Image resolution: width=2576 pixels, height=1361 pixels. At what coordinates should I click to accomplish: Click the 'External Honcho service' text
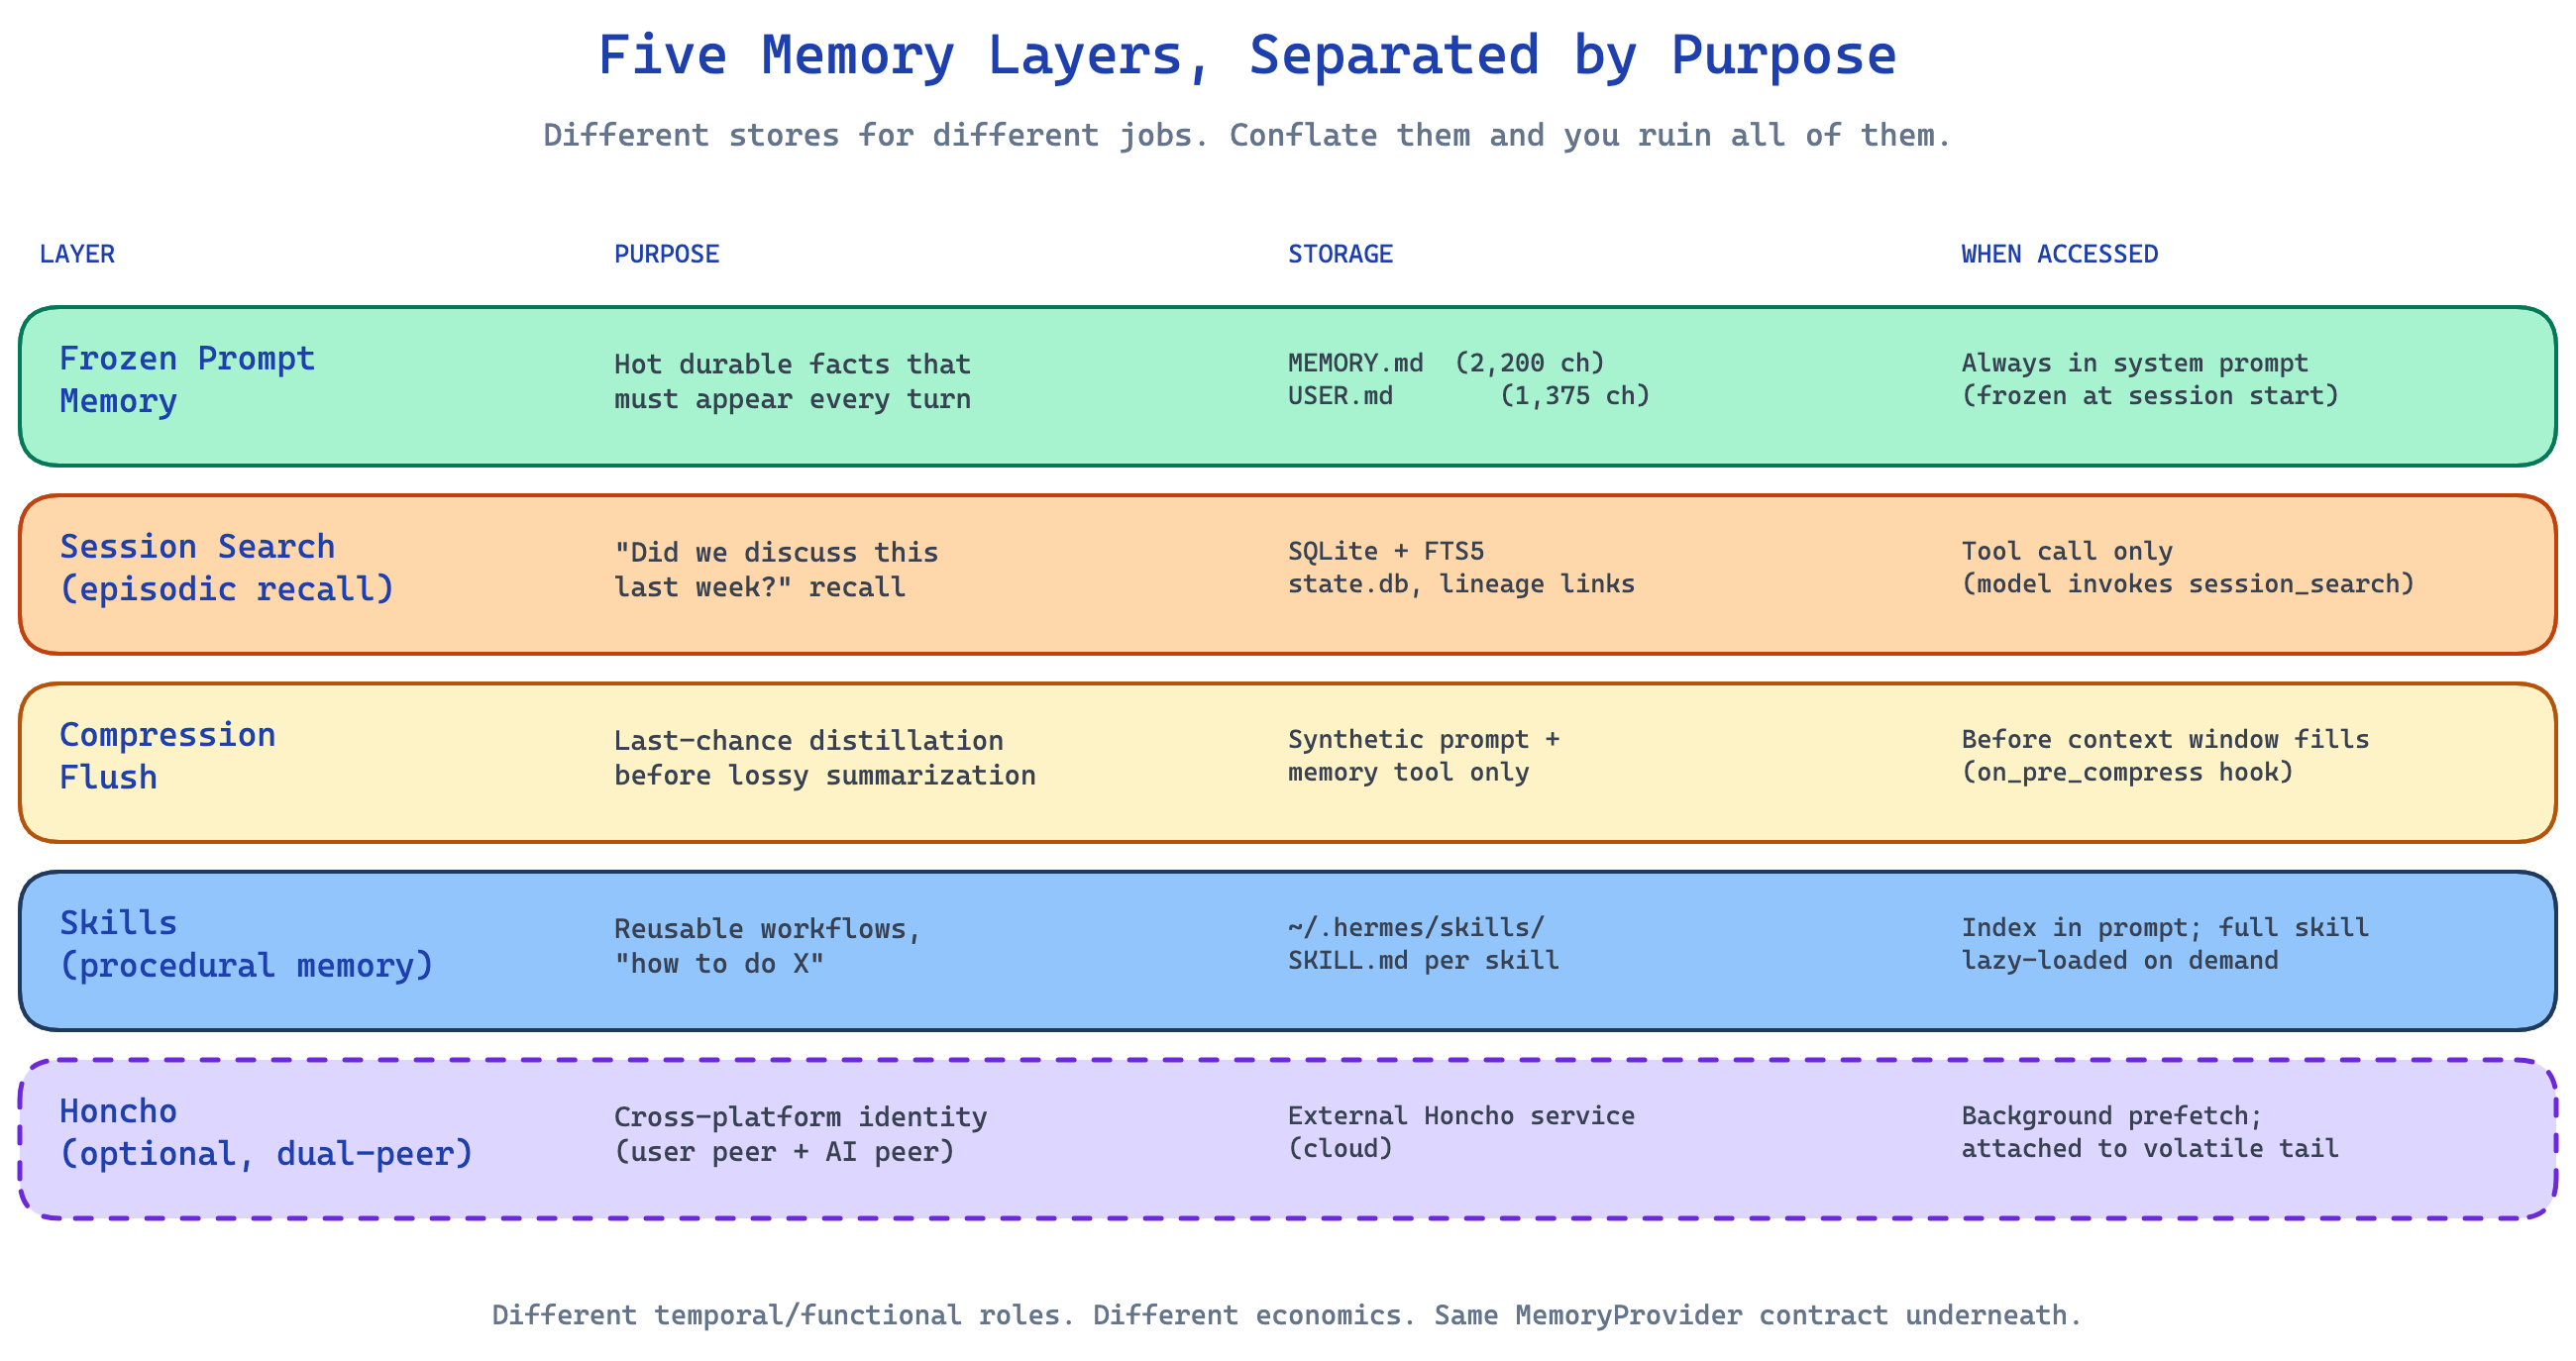(x=1461, y=1115)
